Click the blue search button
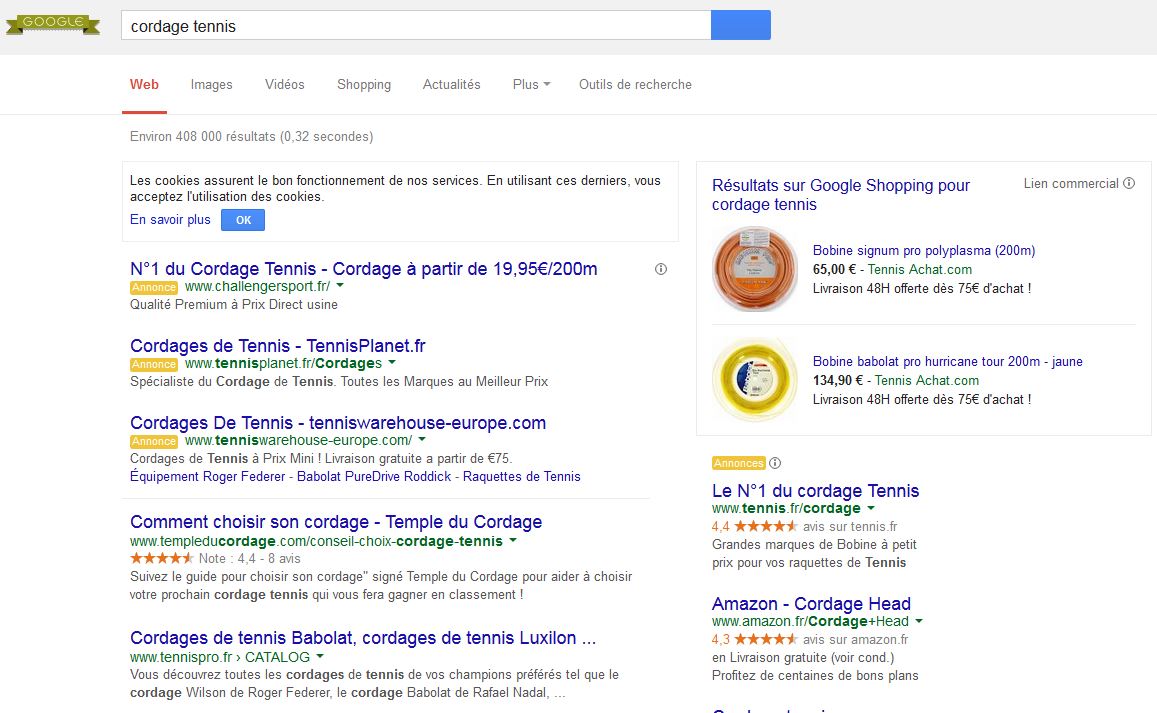The height and width of the screenshot is (713, 1157). (741, 25)
